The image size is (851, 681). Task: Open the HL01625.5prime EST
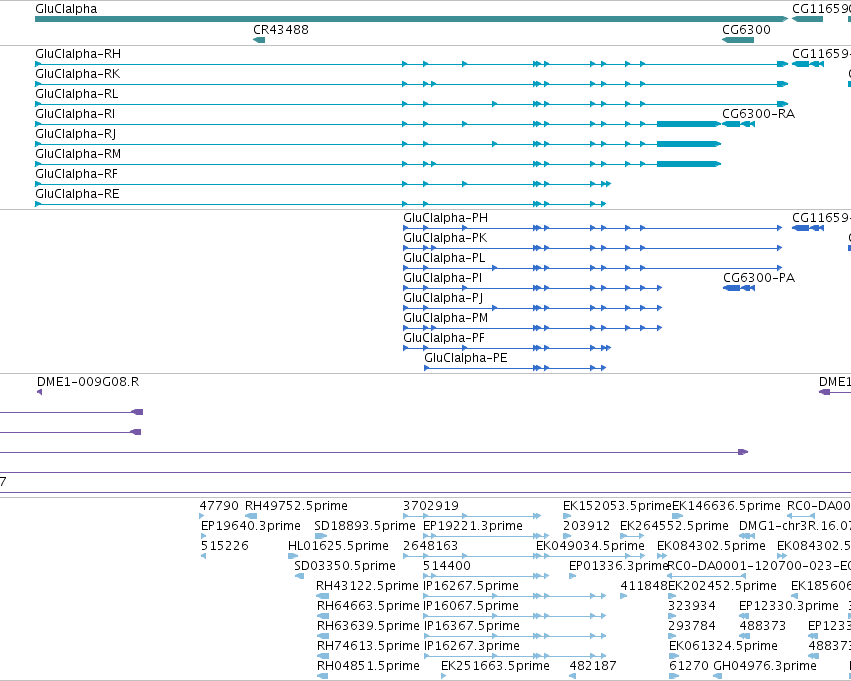point(338,546)
